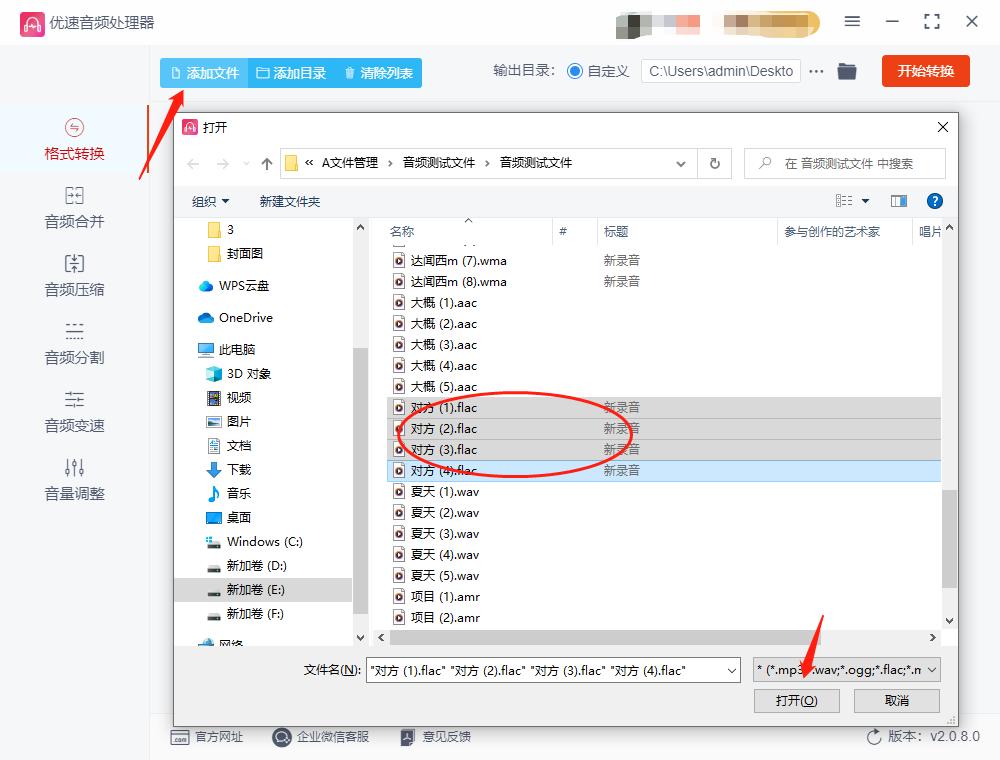The image size is (1000, 760).
Task: Click the refresh icon beside 版本 v2.0.8.0
Action: coord(874,735)
